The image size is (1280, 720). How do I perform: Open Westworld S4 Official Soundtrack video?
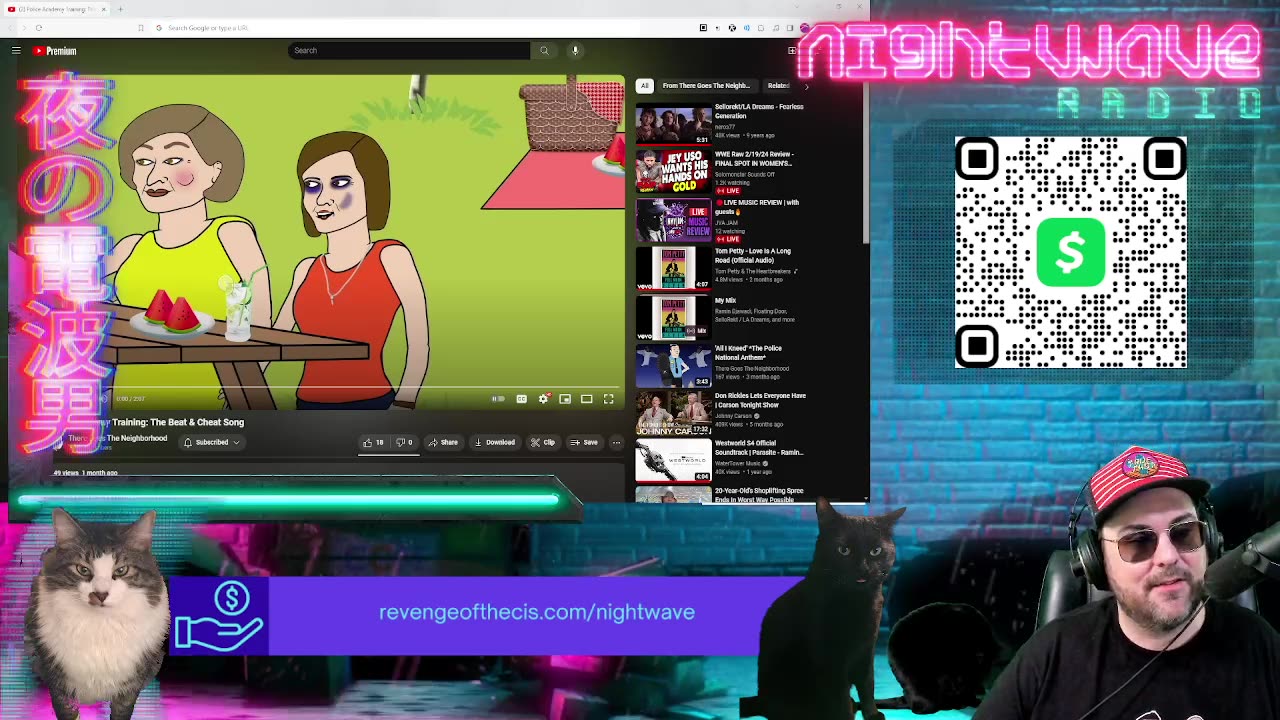click(721, 461)
